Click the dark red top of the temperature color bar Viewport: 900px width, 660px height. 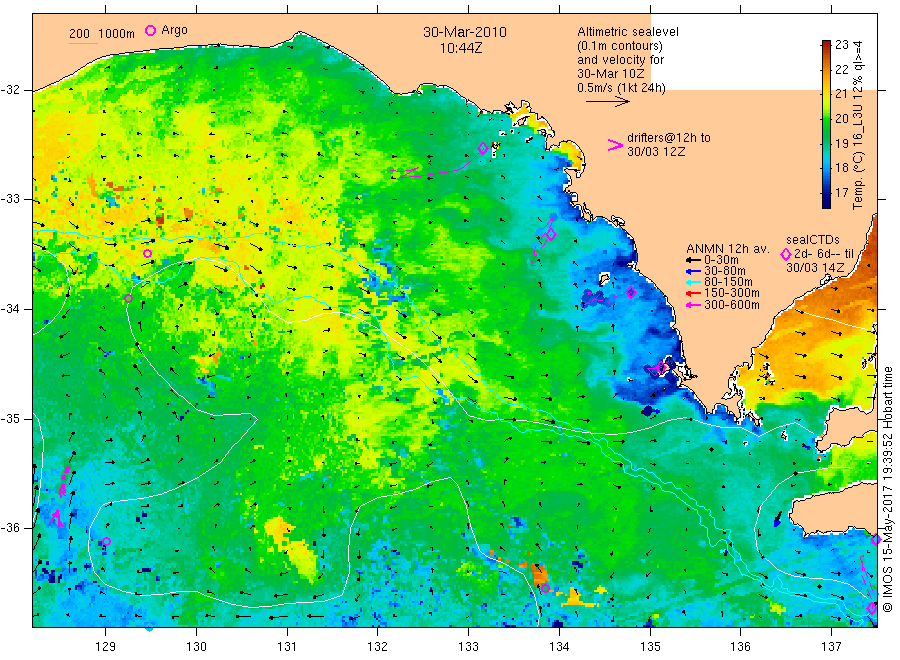point(826,45)
